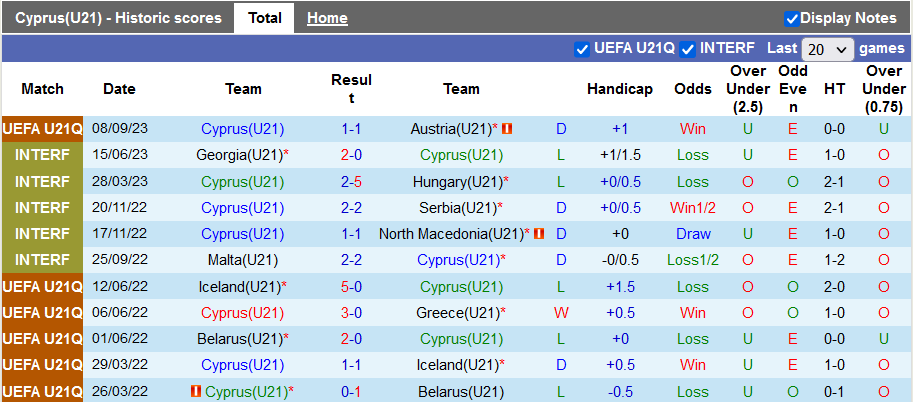Open Greece(U21) team link

pyautogui.click(x=458, y=313)
